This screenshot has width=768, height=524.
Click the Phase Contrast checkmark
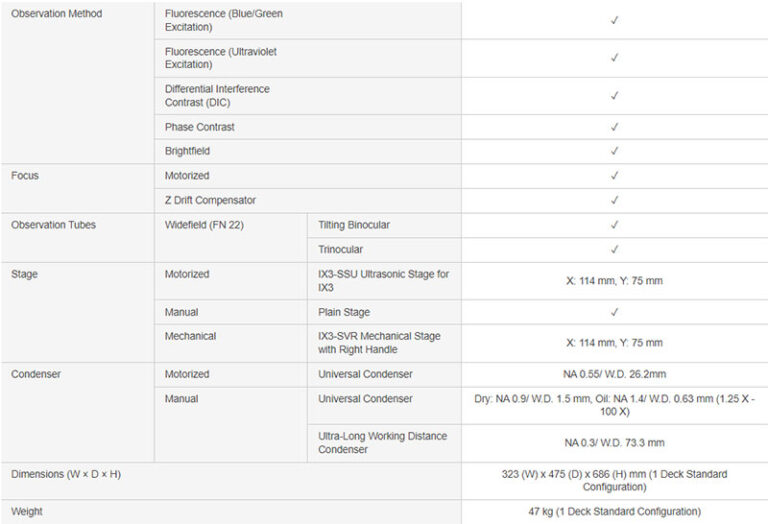(614, 128)
